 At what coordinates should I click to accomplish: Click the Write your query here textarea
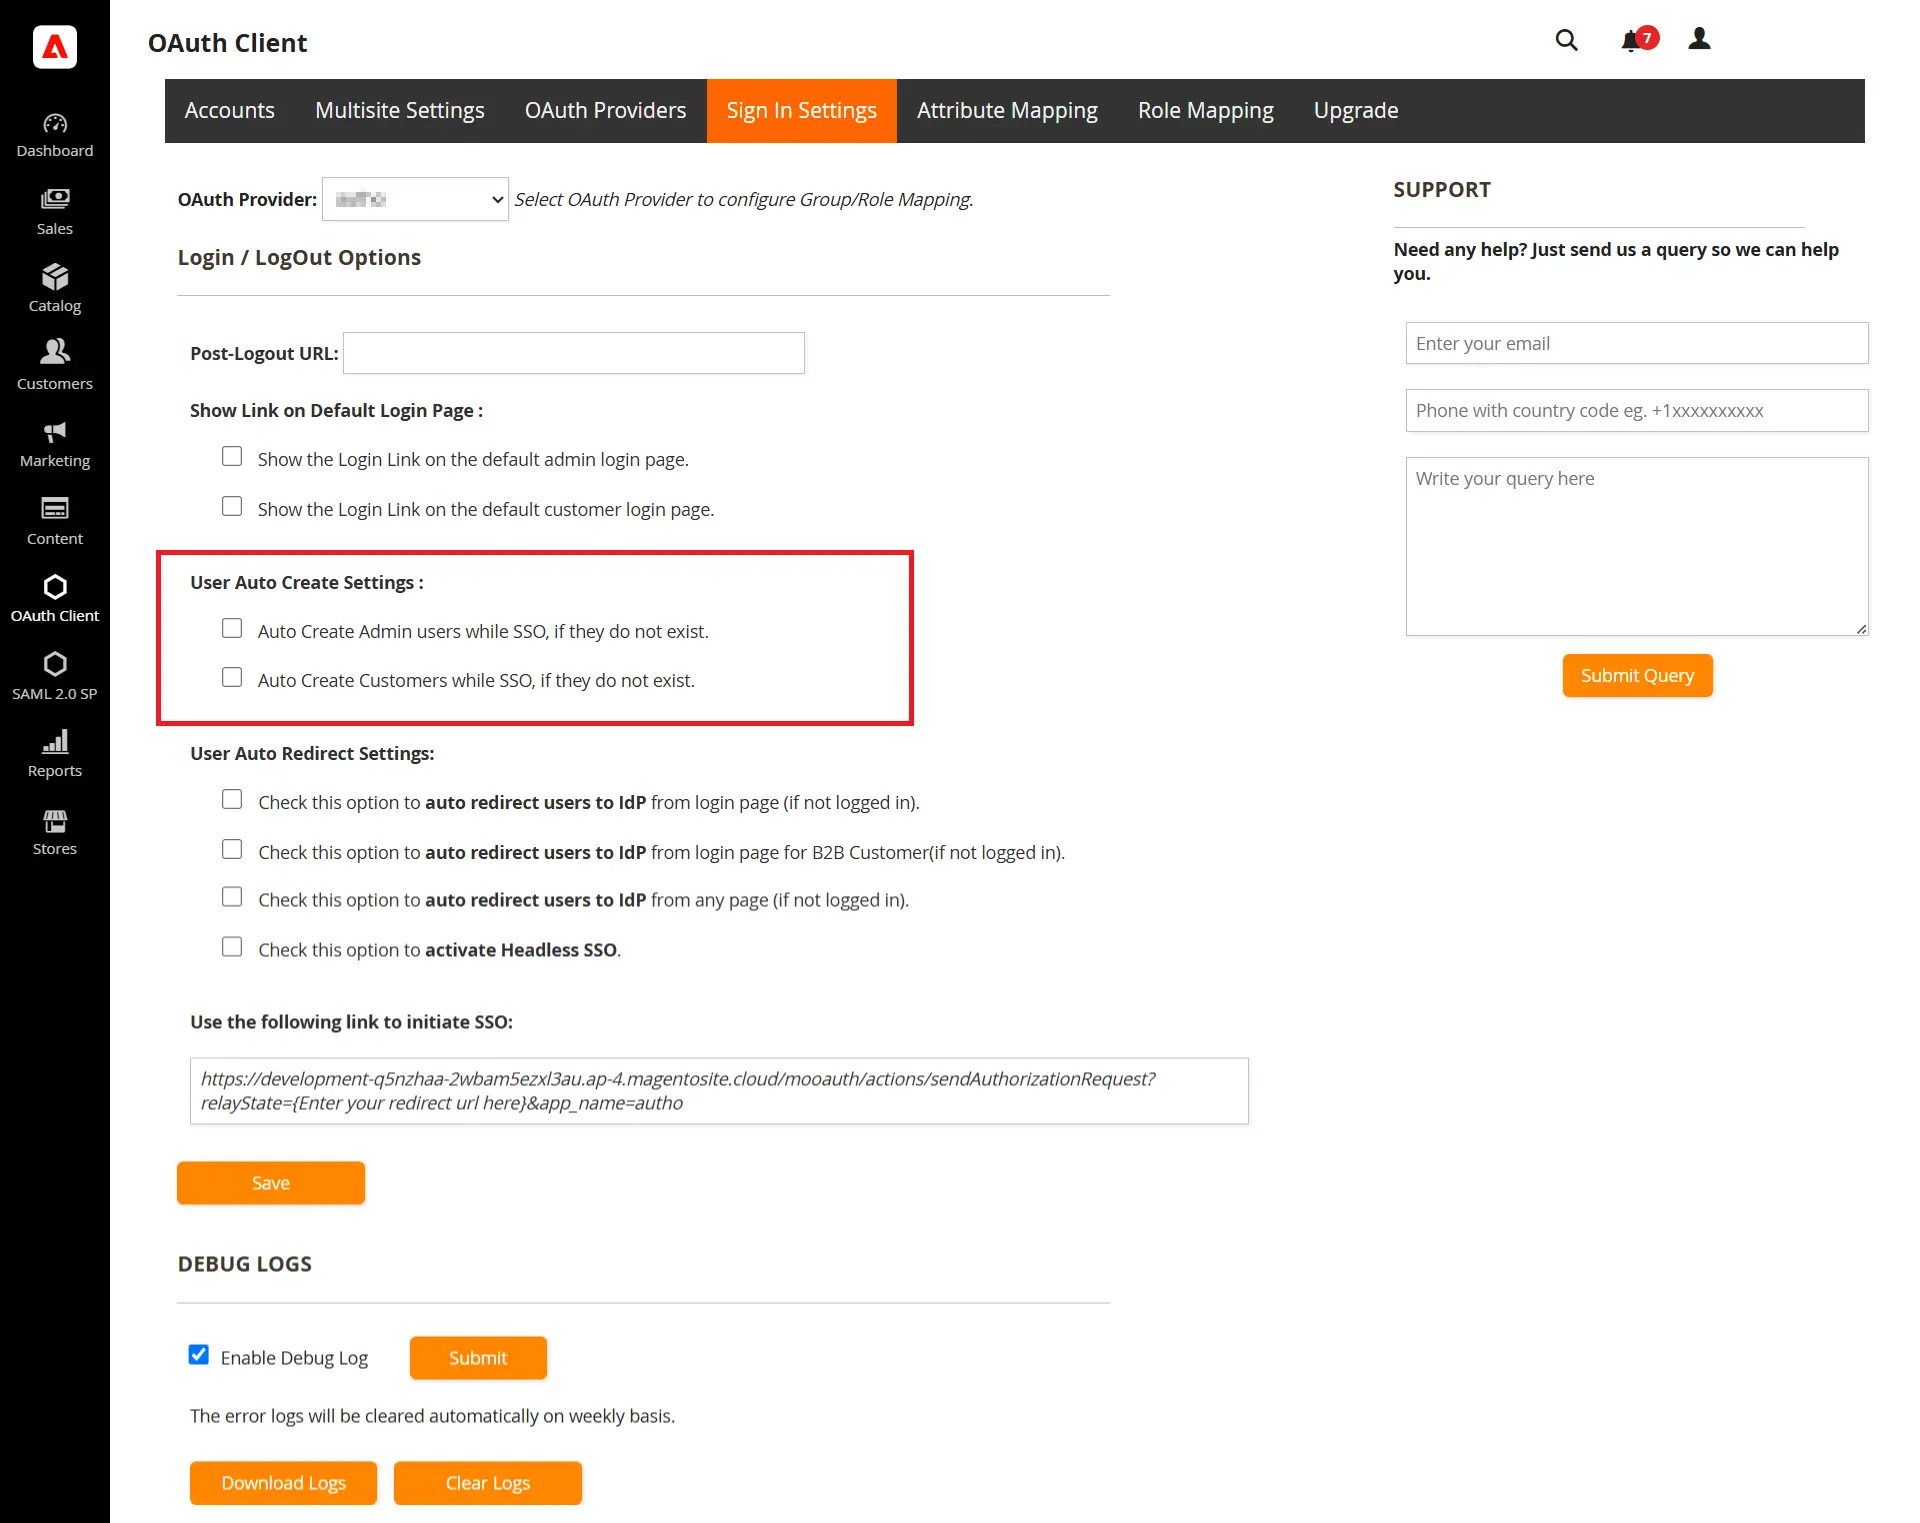(1637, 546)
